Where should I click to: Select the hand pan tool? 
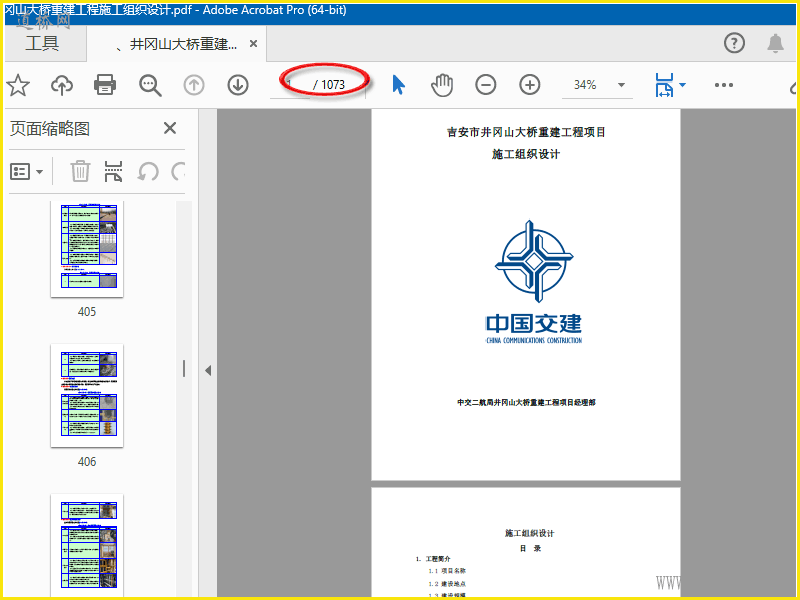pos(442,85)
